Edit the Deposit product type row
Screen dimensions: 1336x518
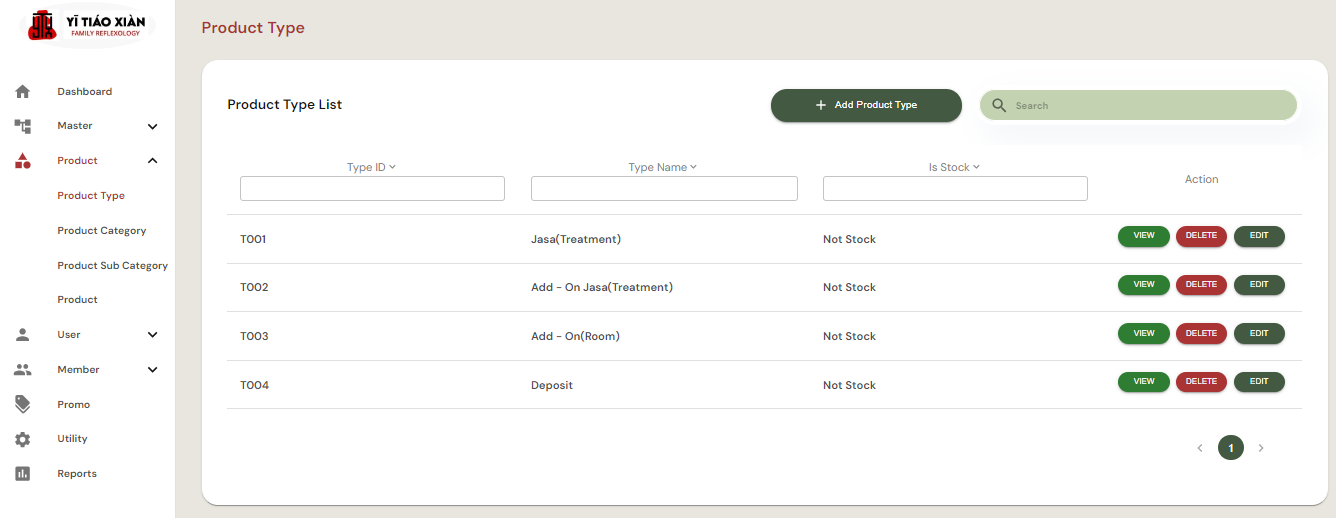tap(1259, 382)
